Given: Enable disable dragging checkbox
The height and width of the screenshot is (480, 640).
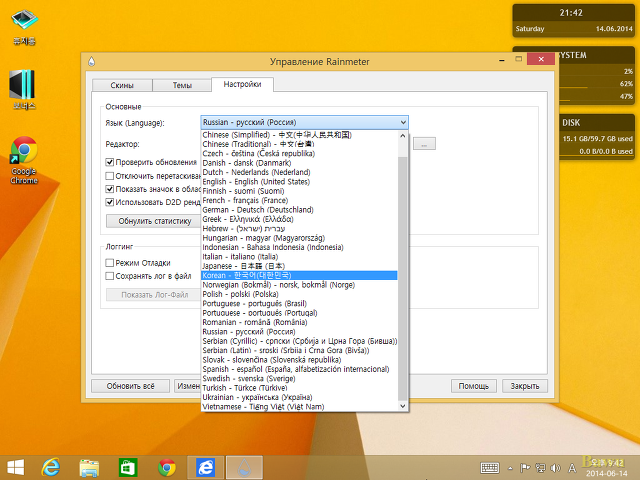Looking at the screenshot, I should (109, 176).
